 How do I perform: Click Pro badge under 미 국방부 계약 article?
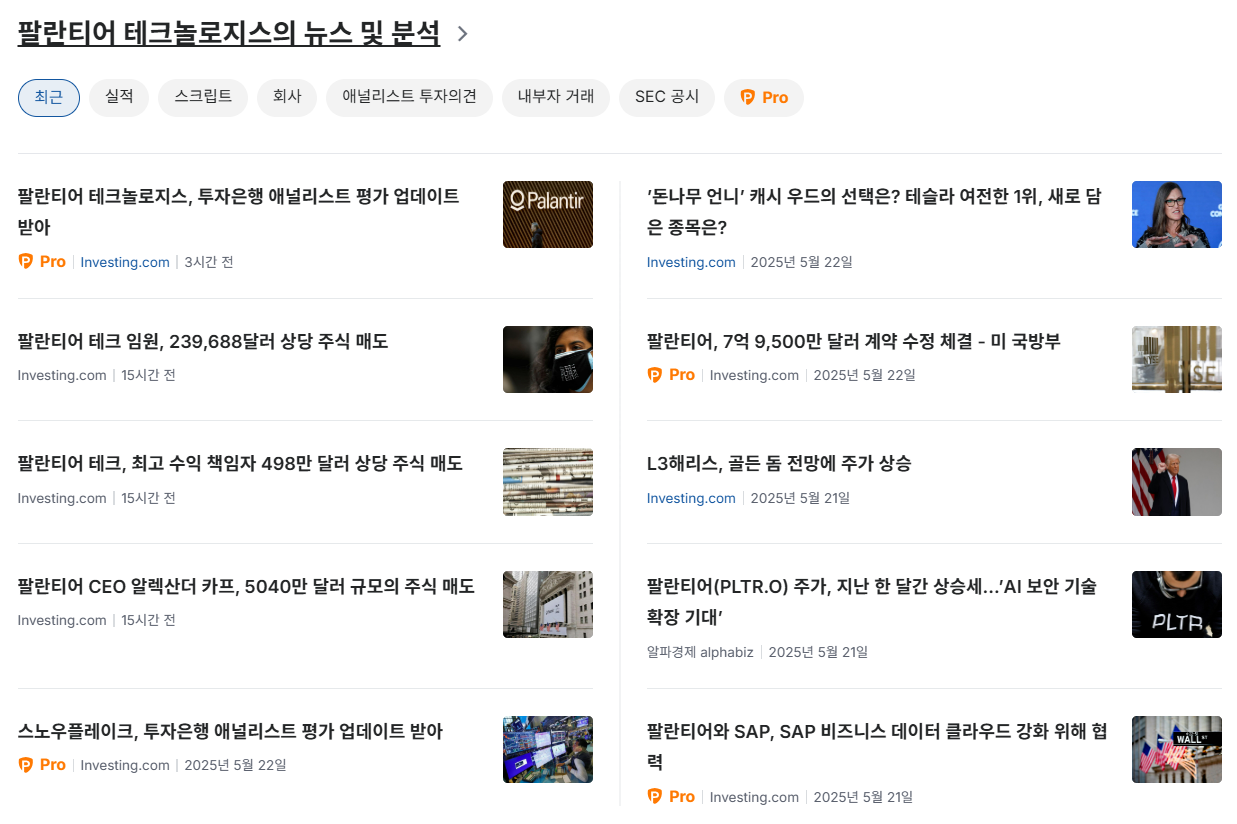coord(671,375)
